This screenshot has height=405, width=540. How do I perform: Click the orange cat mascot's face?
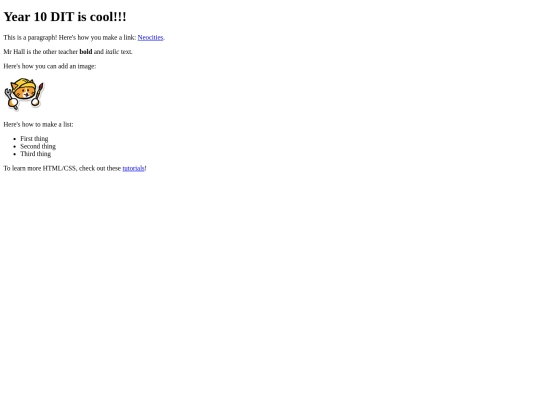[x=25, y=93]
